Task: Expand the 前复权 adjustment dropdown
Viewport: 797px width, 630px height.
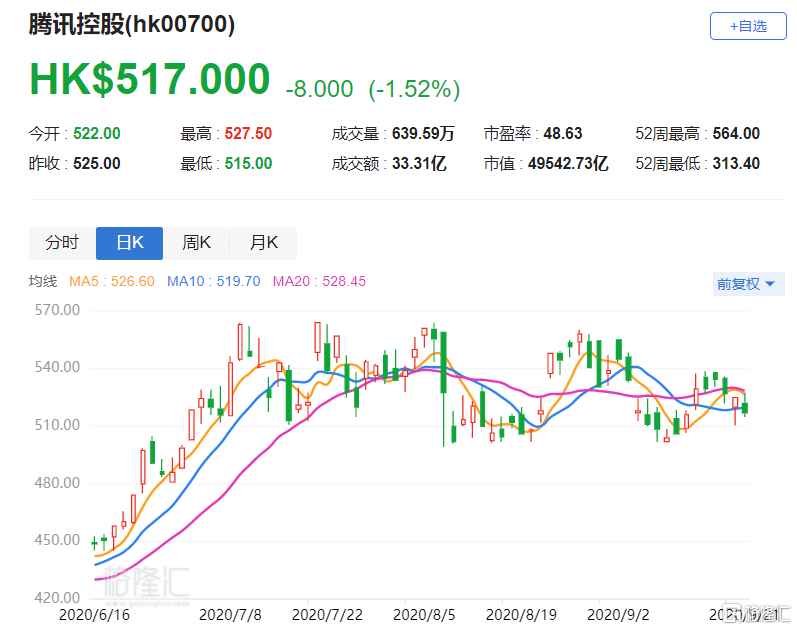Action: [746, 284]
